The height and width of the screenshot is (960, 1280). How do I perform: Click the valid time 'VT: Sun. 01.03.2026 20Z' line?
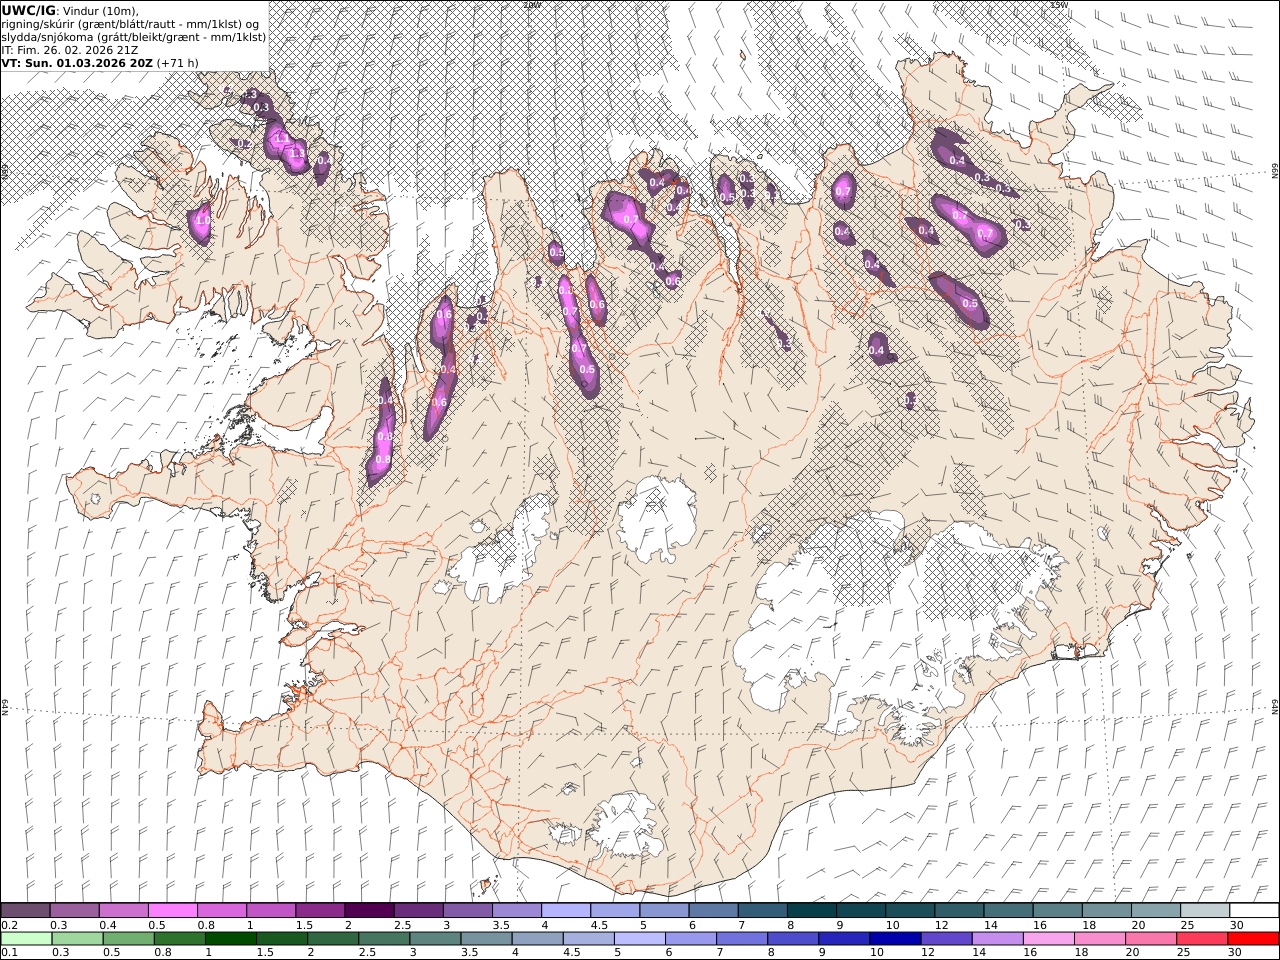[77, 62]
